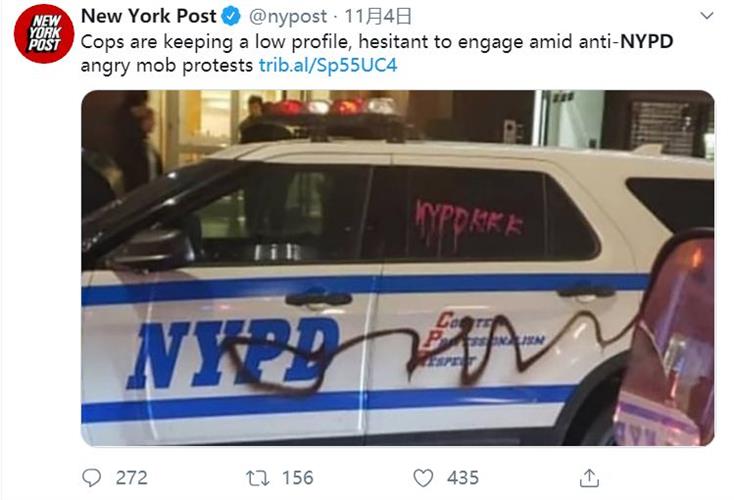Click the 'angry mob protests' tweet text
Image resolution: width=734 pixels, height=500 pixels.
point(167,66)
